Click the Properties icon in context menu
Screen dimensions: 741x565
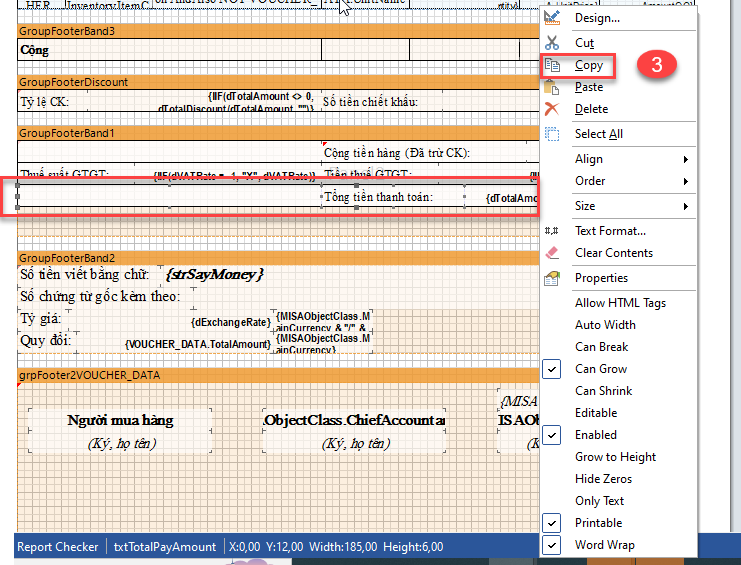coord(552,278)
